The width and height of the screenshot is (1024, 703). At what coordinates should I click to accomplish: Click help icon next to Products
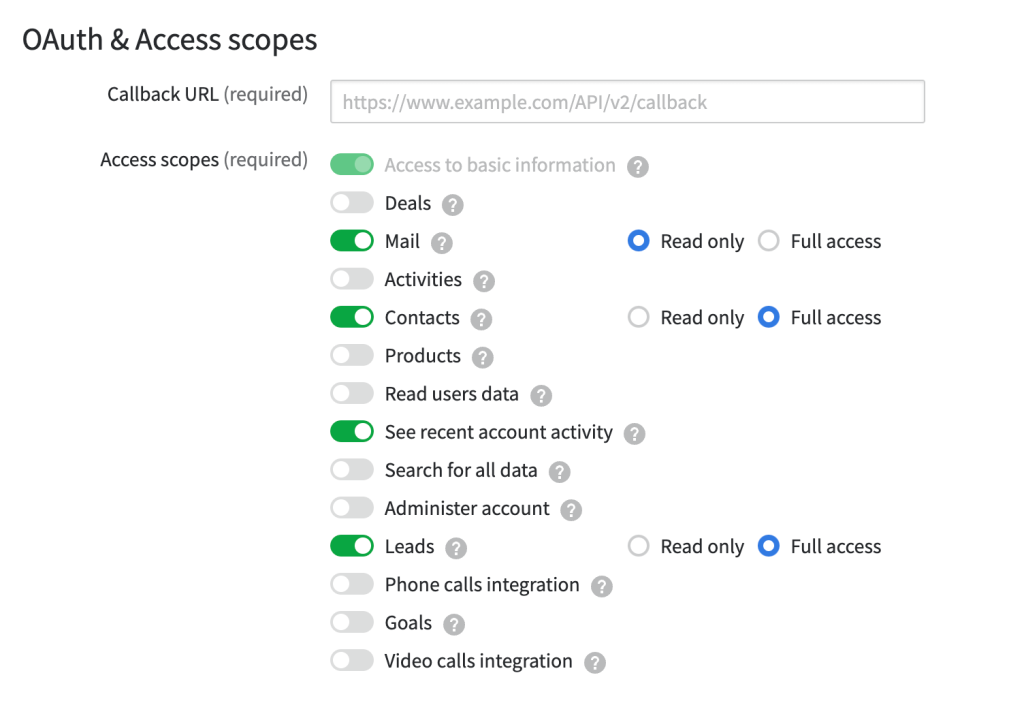[482, 357]
